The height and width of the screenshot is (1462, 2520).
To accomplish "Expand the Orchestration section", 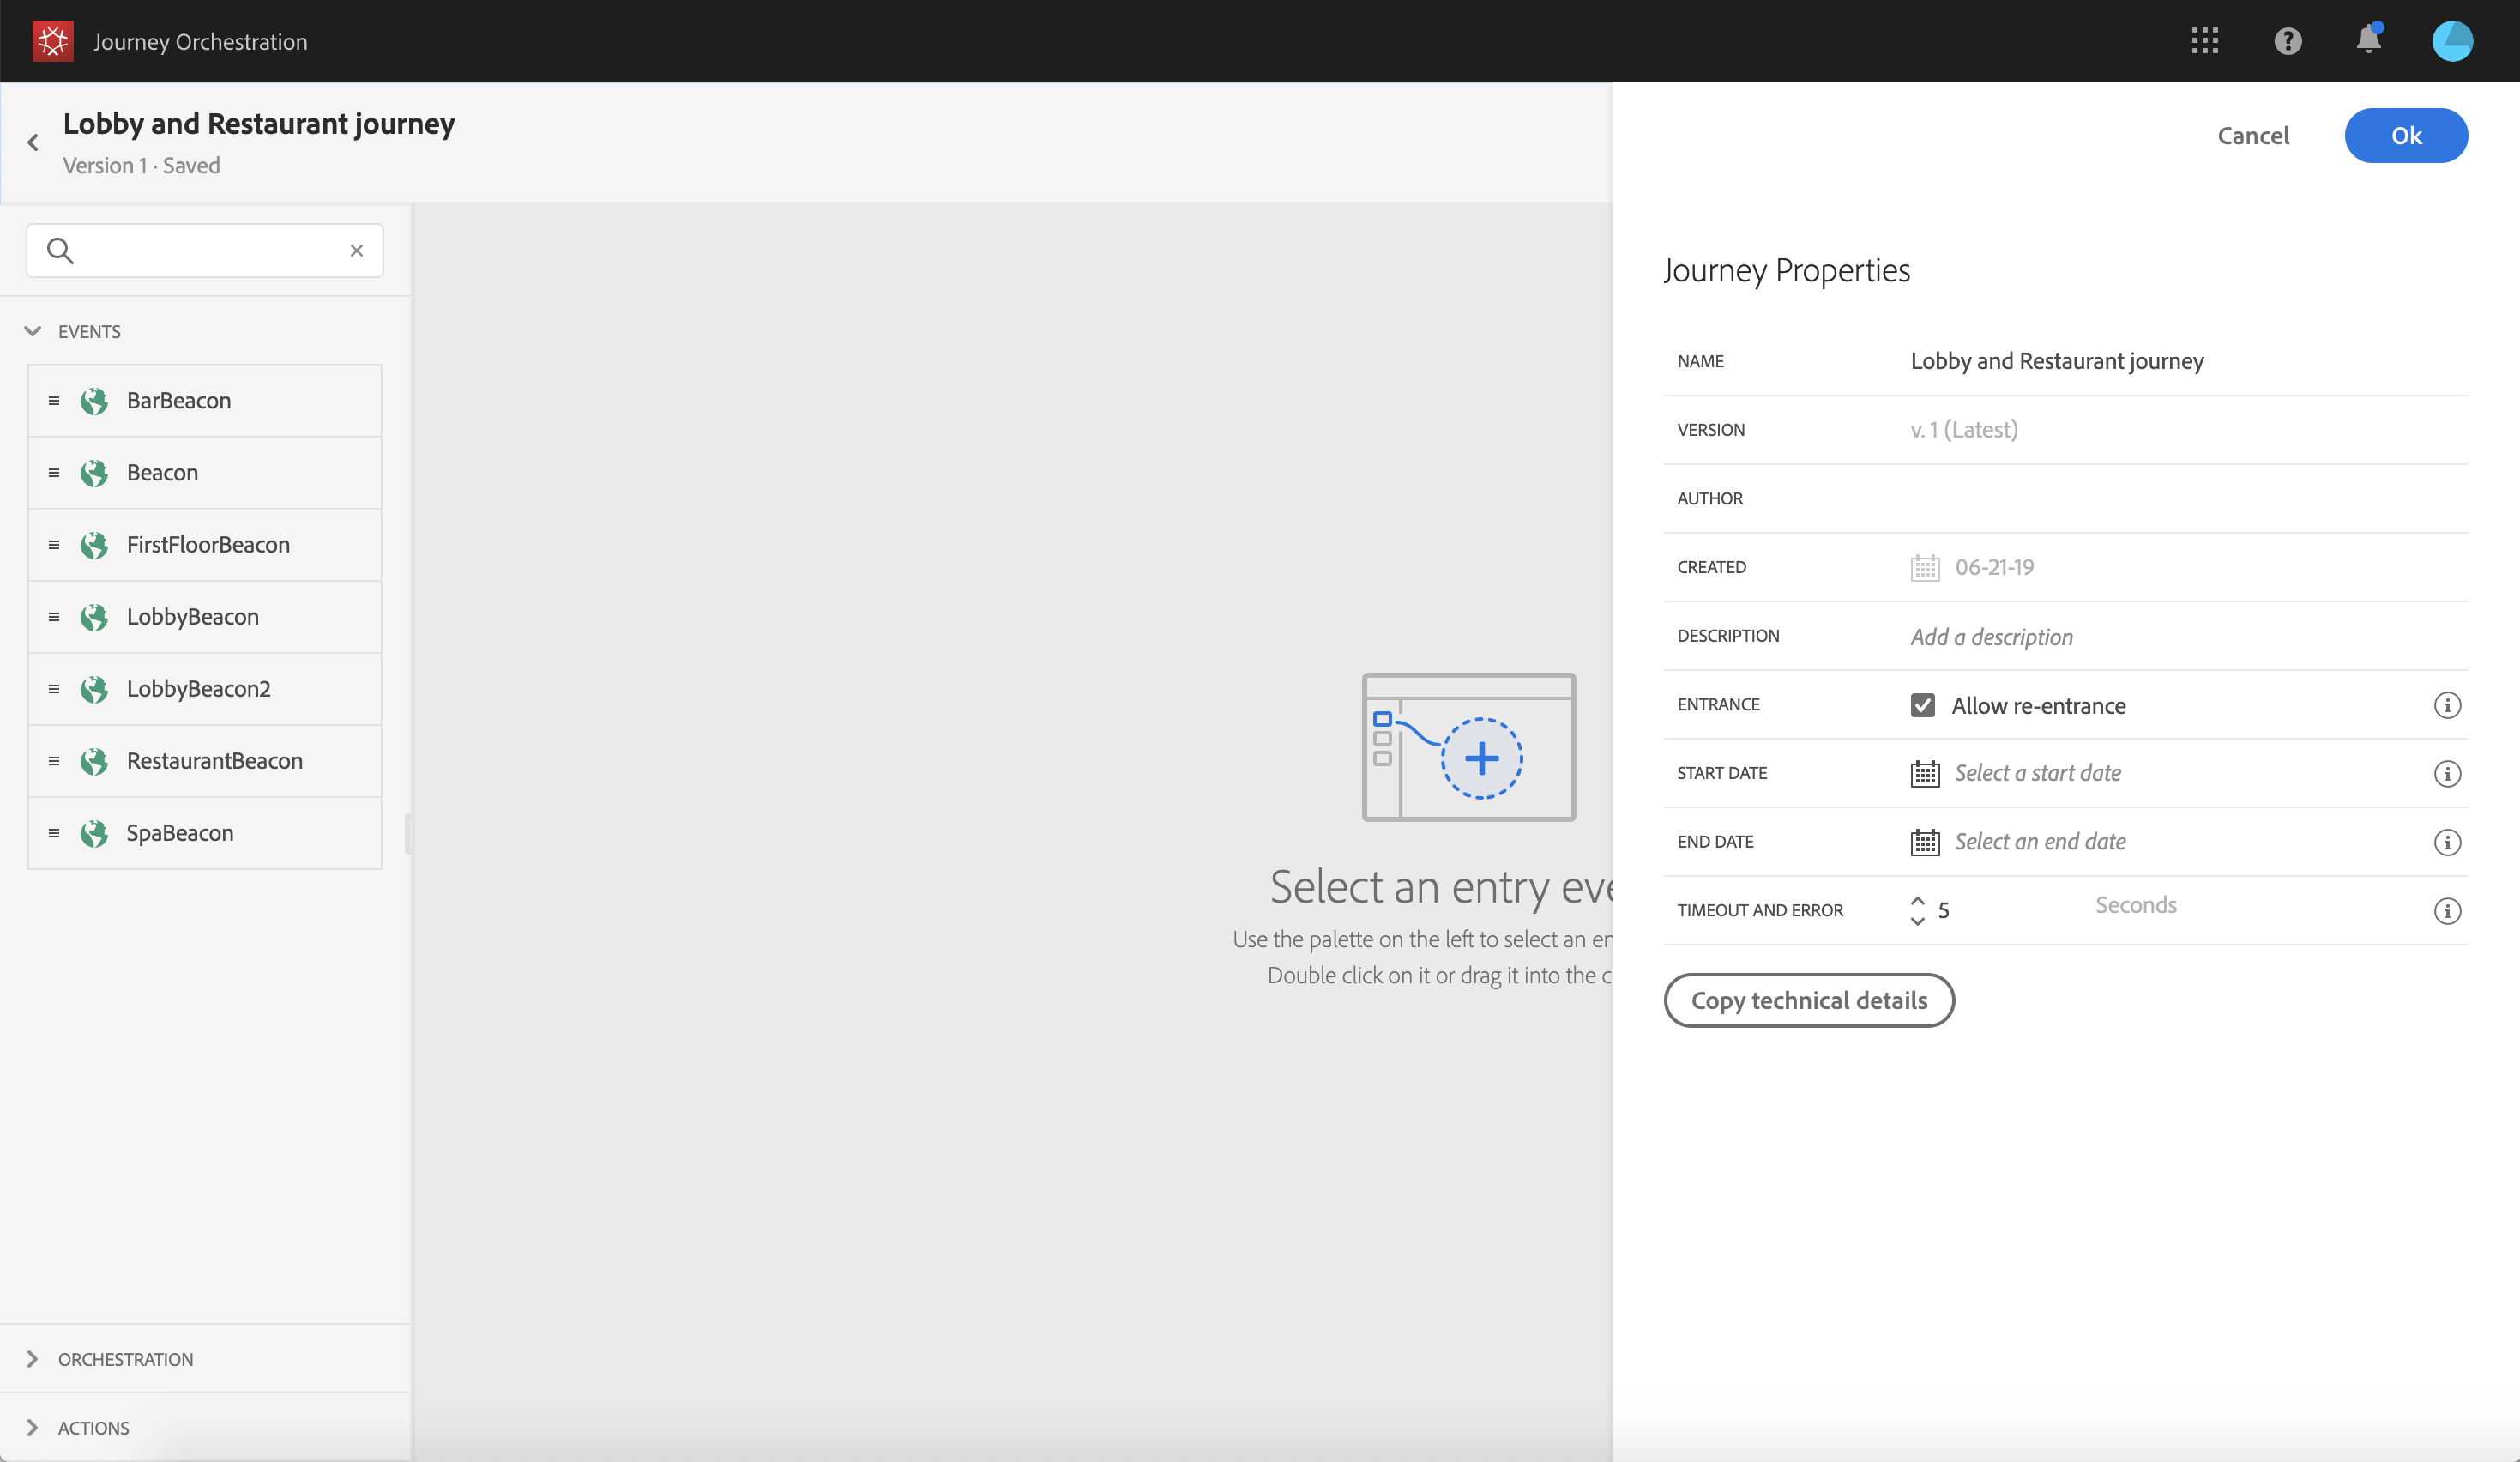I will tap(33, 1358).
